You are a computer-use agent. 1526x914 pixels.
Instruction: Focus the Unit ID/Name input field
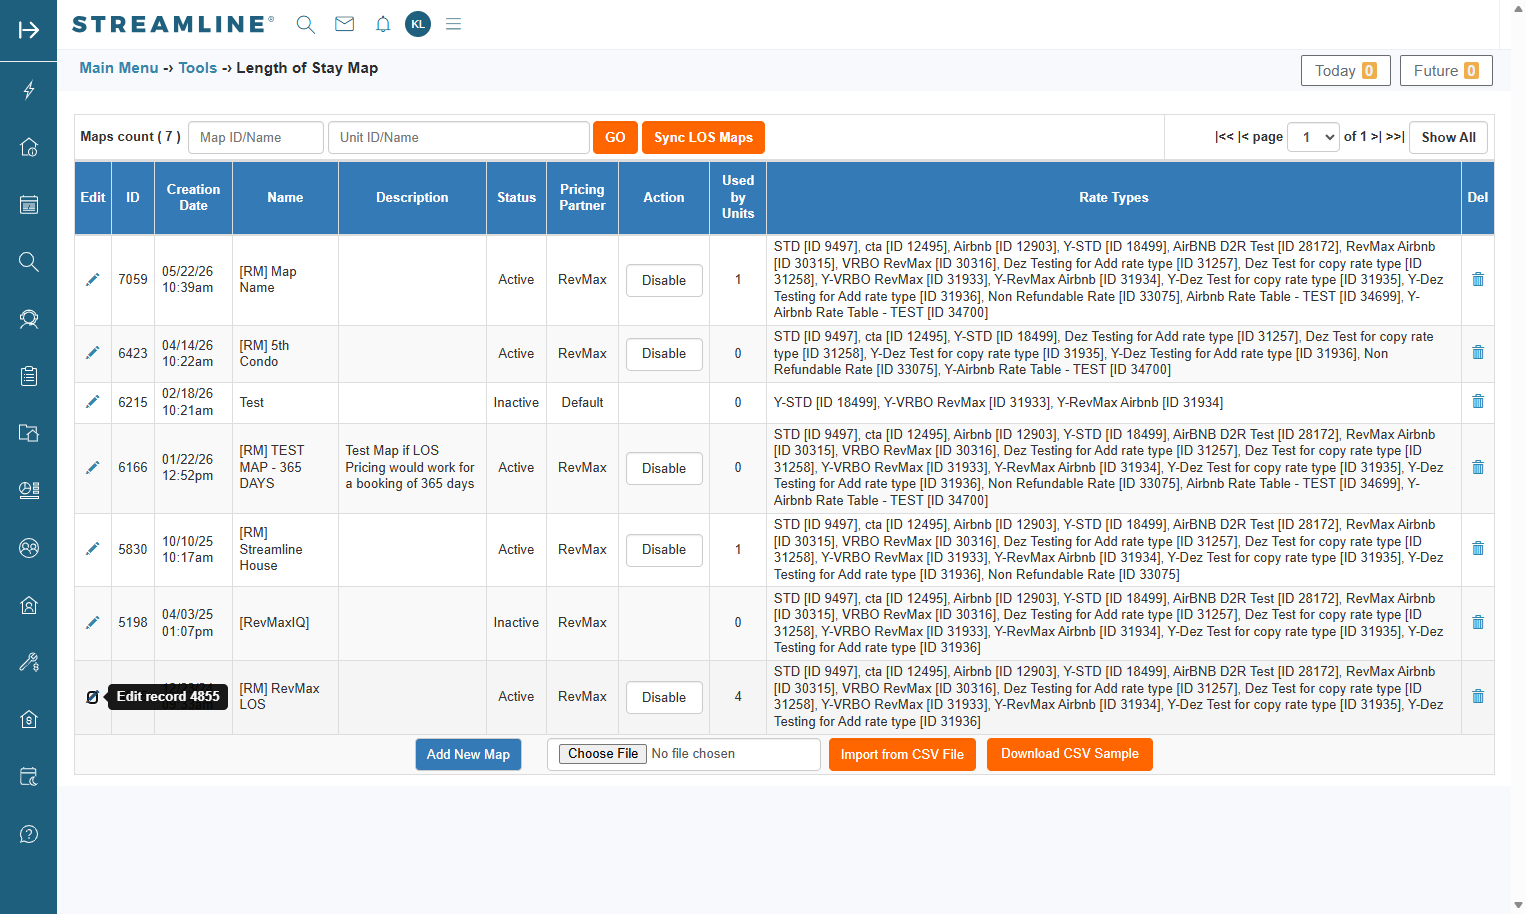(459, 138)
